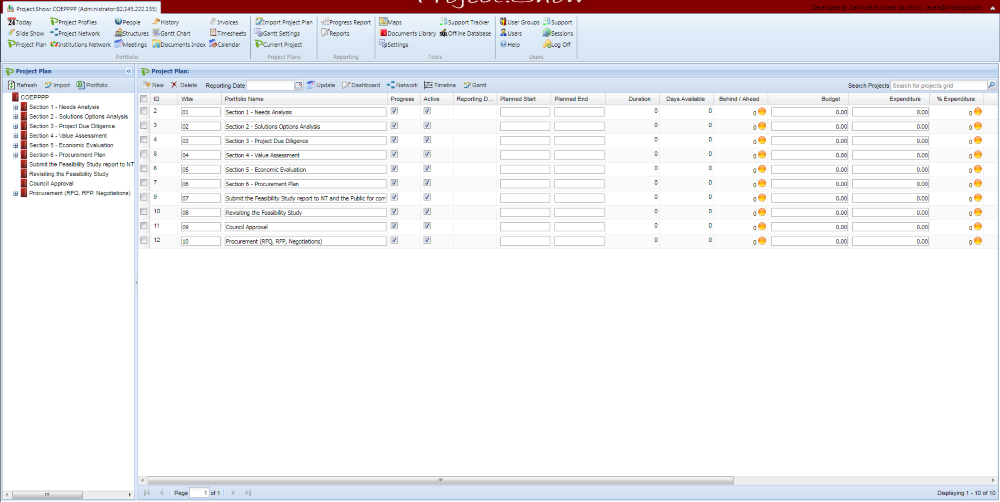Image resolution: width=1000 pixels, height=502 pixels.
Task: Toggle Active for Section 6 - Procurement Plan
Action: [x=427, y=183]
